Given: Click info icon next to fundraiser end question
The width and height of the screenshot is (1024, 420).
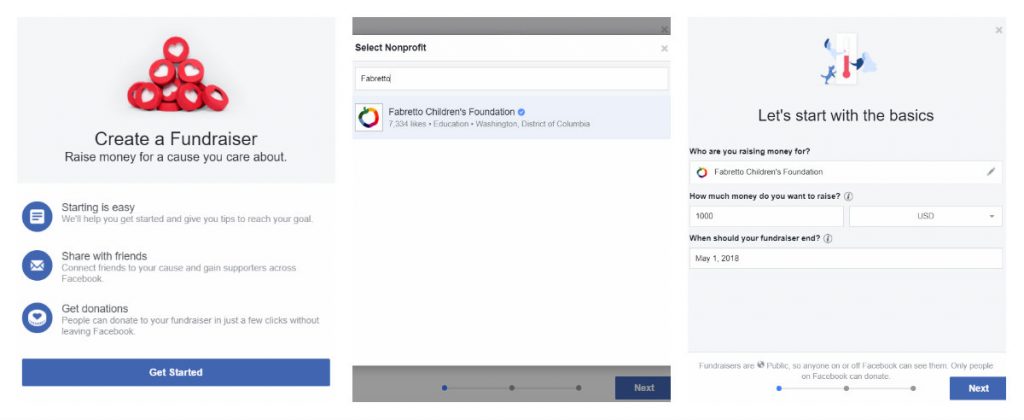Looking at the screenshot, I should tap(827, 239).
